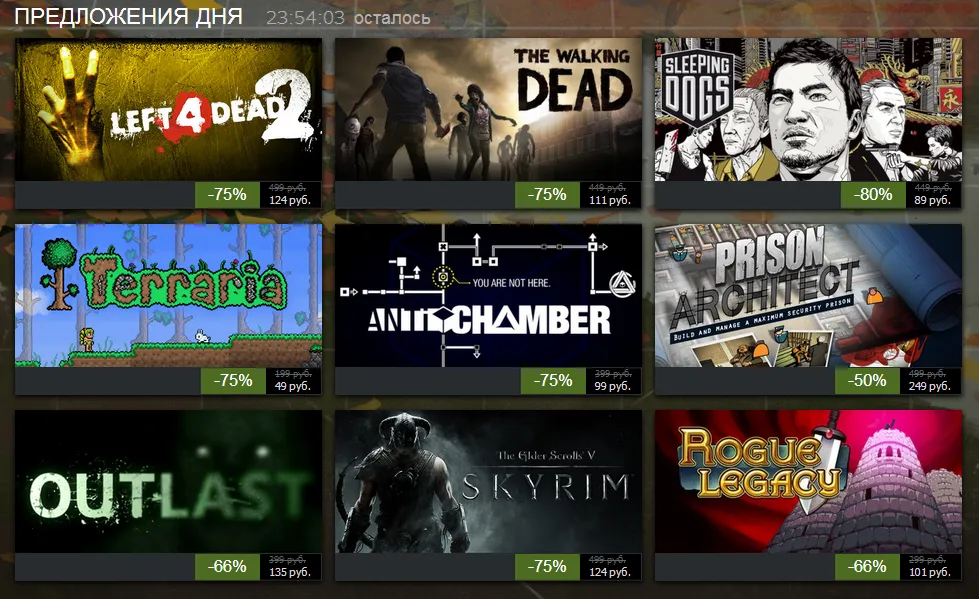Viewport: 979px width, 599px height.
Task: Select the Outlast game banner
Action: coord(169,482)
